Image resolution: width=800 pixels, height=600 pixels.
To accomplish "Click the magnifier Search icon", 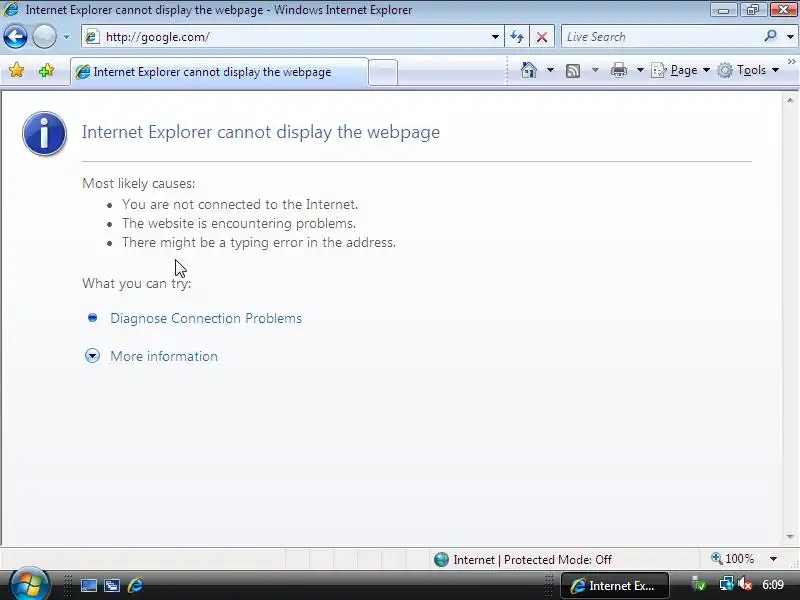I will coord(770,36).
